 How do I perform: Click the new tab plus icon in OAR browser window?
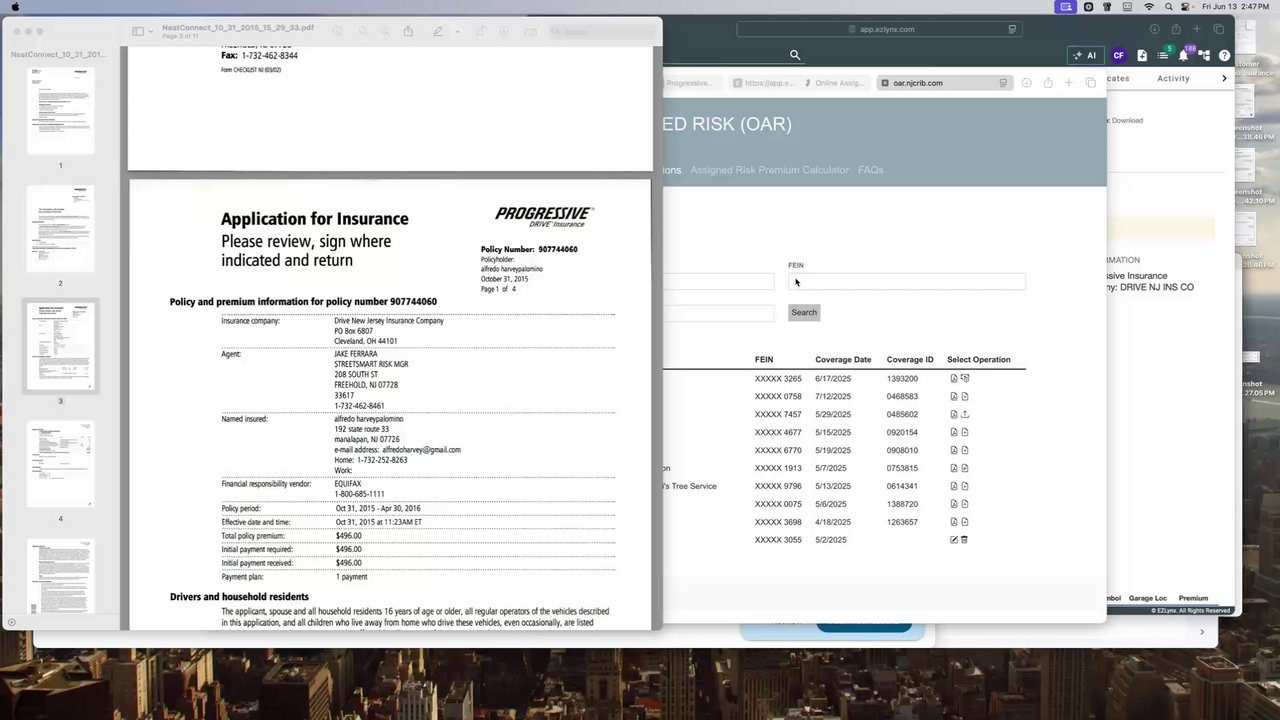pyautogui.click(x=1069, y=83)
